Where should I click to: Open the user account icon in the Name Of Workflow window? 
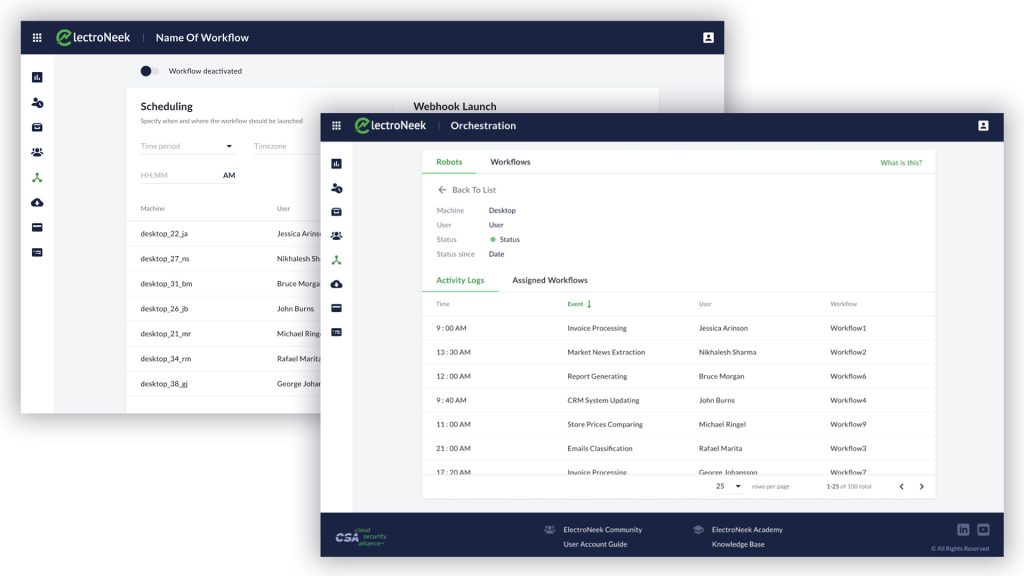tap(708, 38)
